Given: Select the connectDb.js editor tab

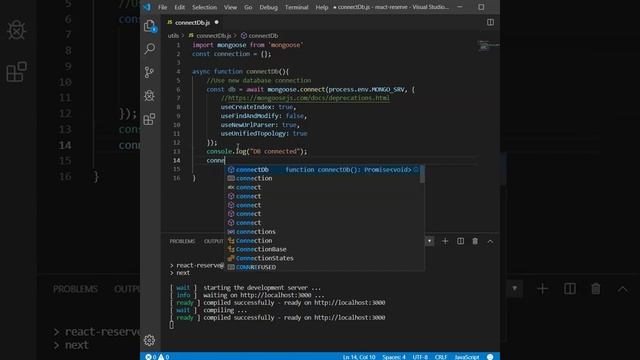Looking at the screenshot, I should pyautogui.click(x=192, y=22).
